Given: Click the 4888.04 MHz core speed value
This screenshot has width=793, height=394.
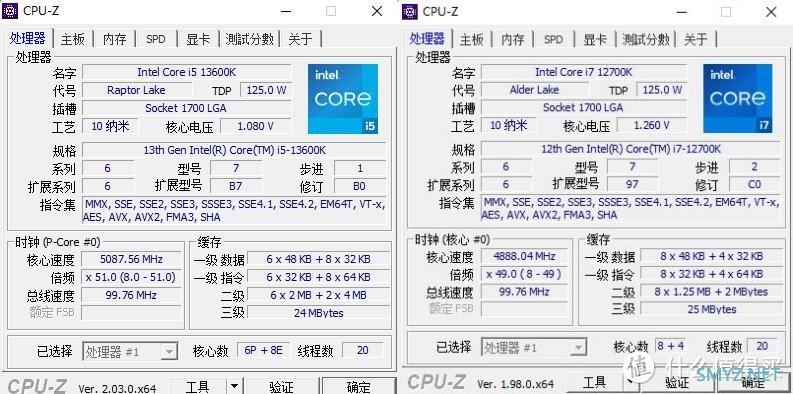Looking at the screenshot, I should [525, 256].
